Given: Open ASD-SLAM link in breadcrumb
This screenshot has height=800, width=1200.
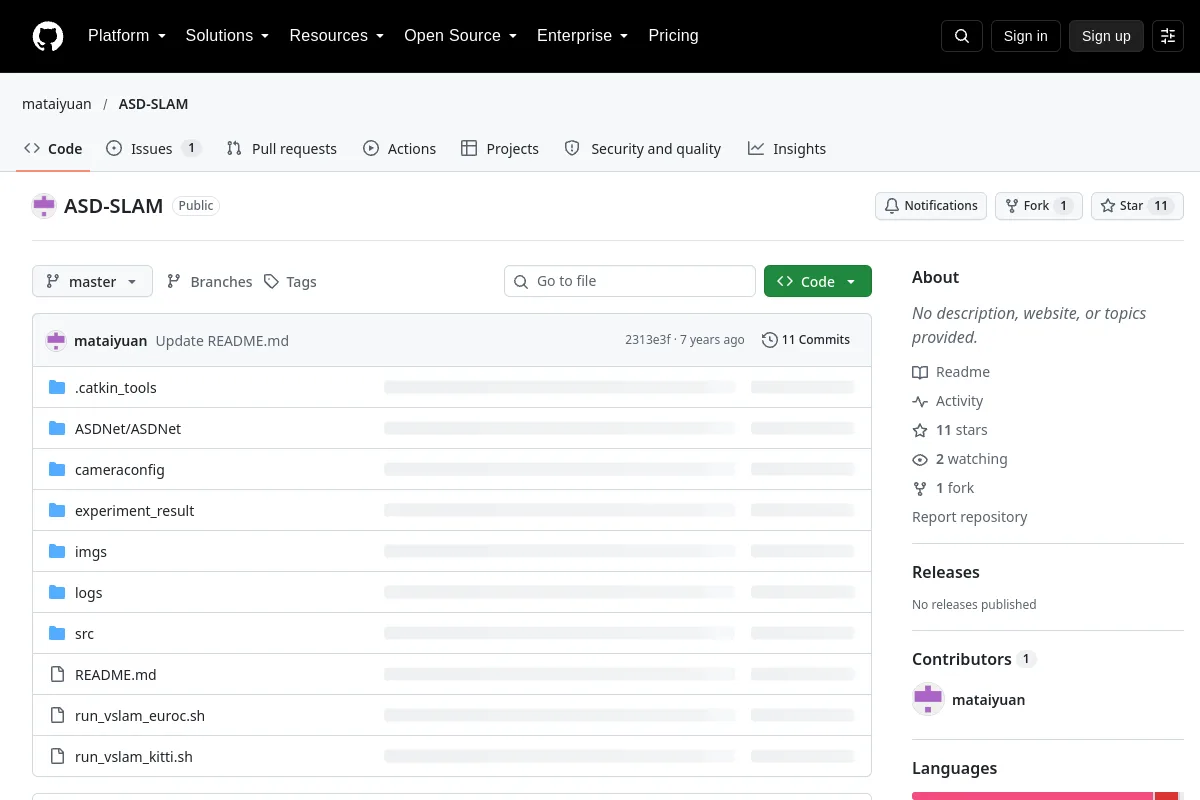Looking at the screenshot, I should point(153,104).
